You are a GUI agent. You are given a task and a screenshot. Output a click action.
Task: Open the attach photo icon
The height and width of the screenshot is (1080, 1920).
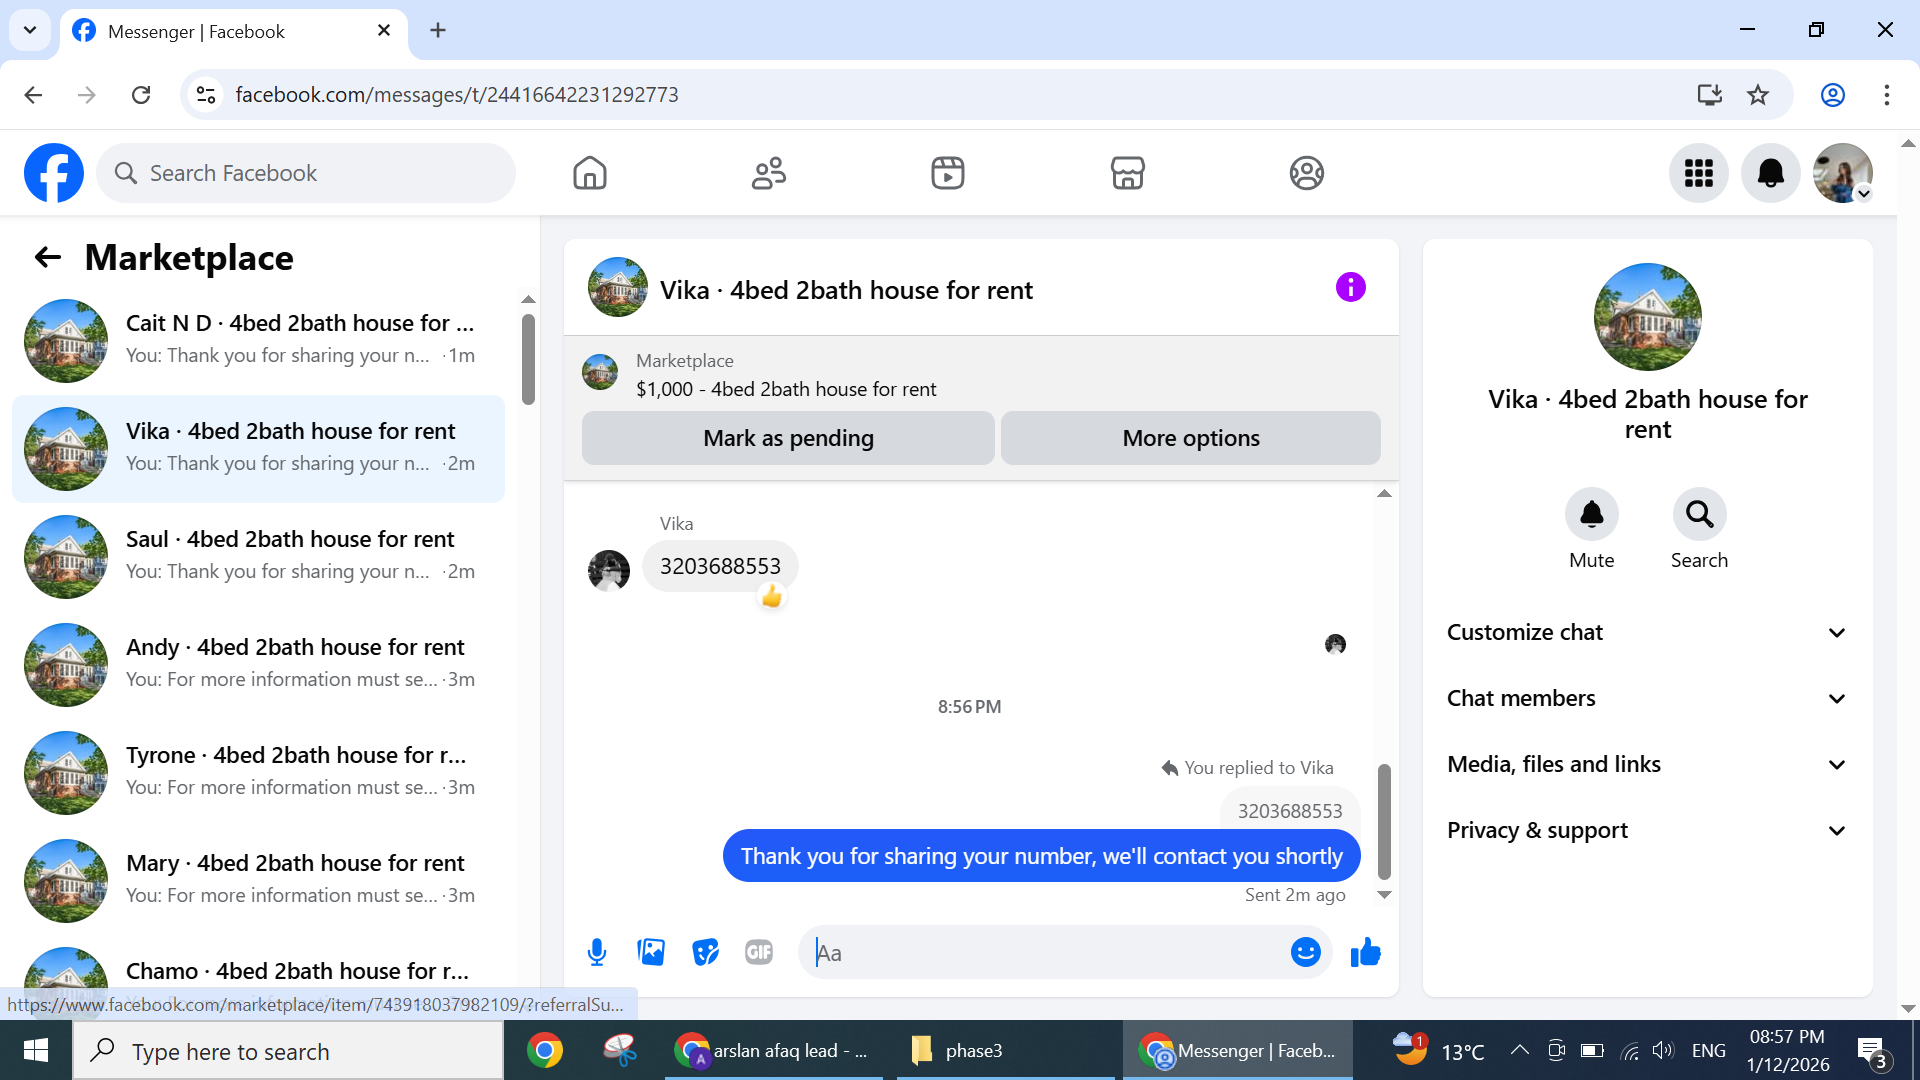click(651, 952)
